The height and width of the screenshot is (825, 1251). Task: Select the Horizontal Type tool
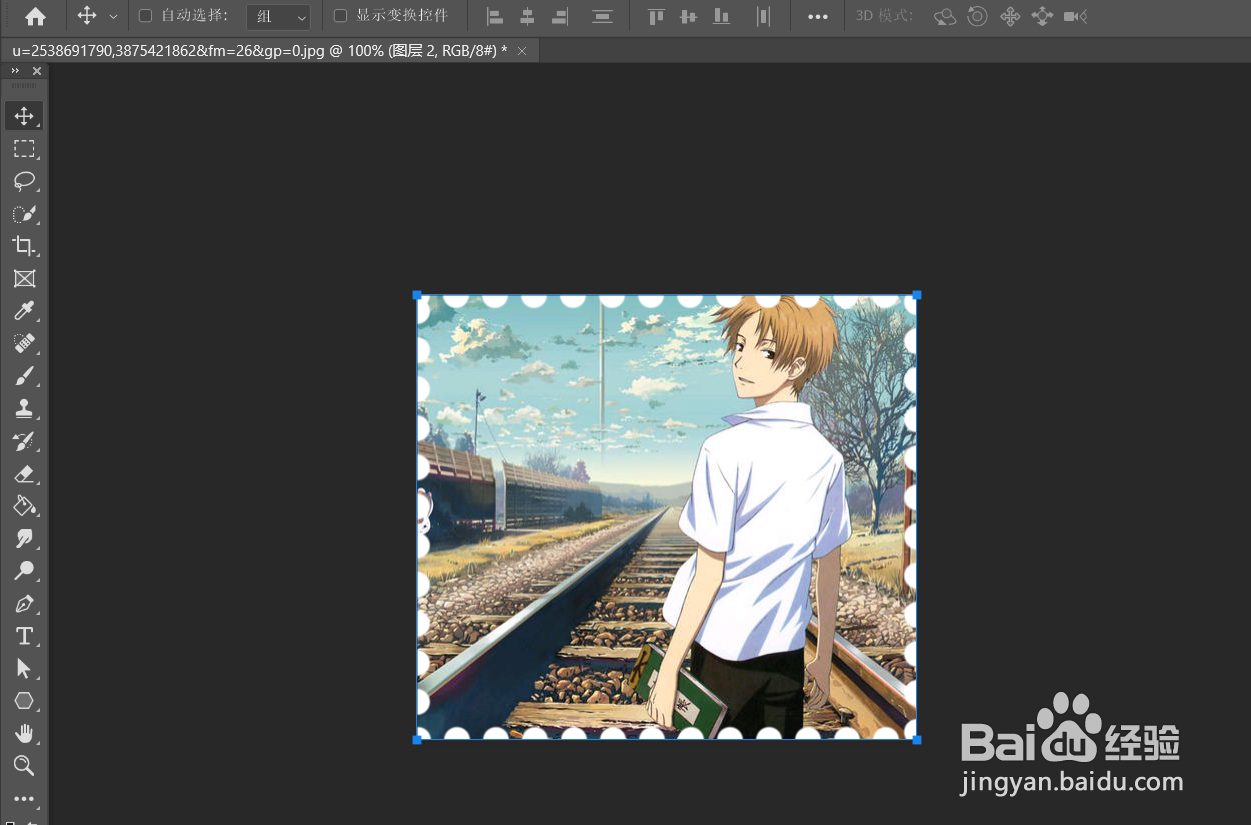point(24,636)
